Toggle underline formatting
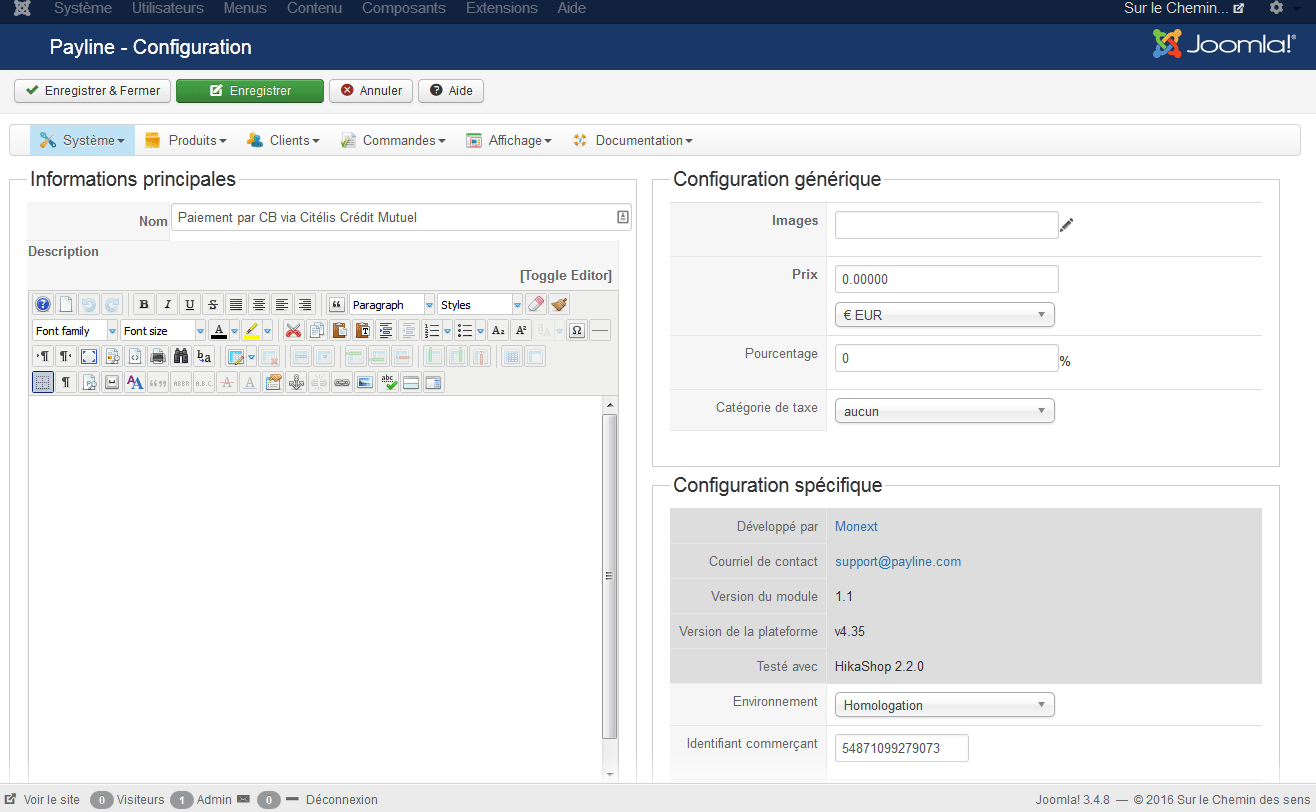This screenshot has width=1316, height=812. tap(189, 305)
